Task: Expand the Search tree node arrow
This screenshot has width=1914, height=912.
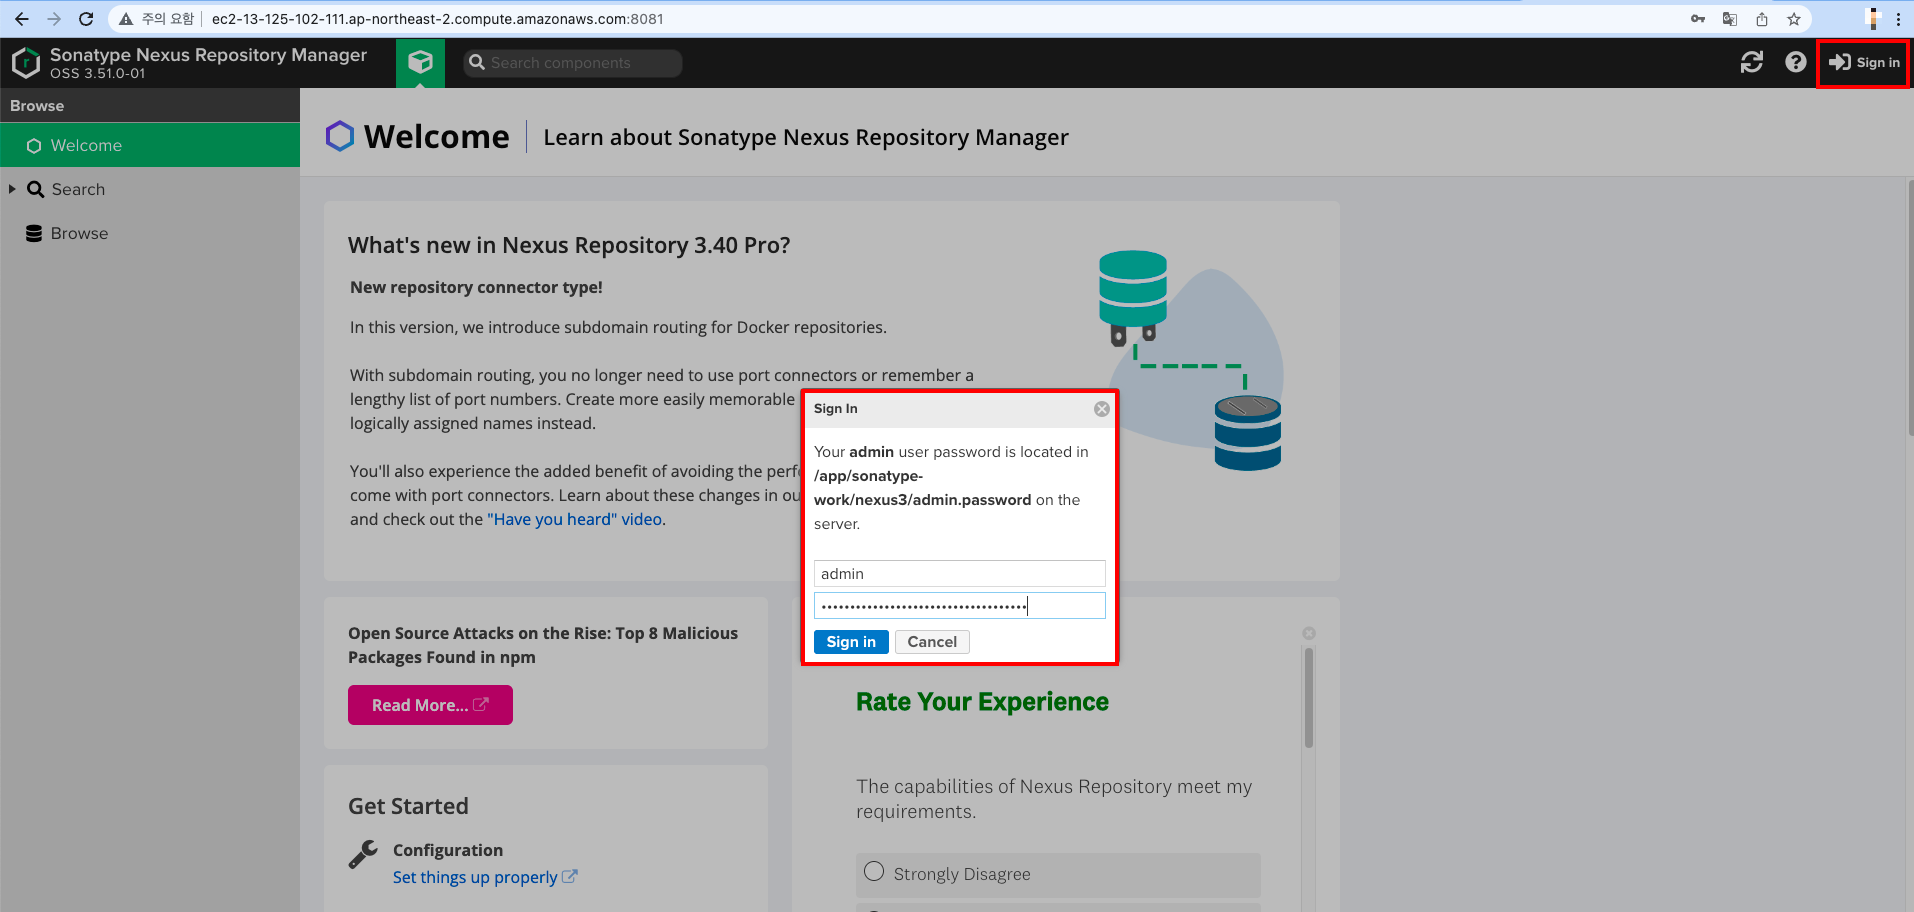Action: 12,189
